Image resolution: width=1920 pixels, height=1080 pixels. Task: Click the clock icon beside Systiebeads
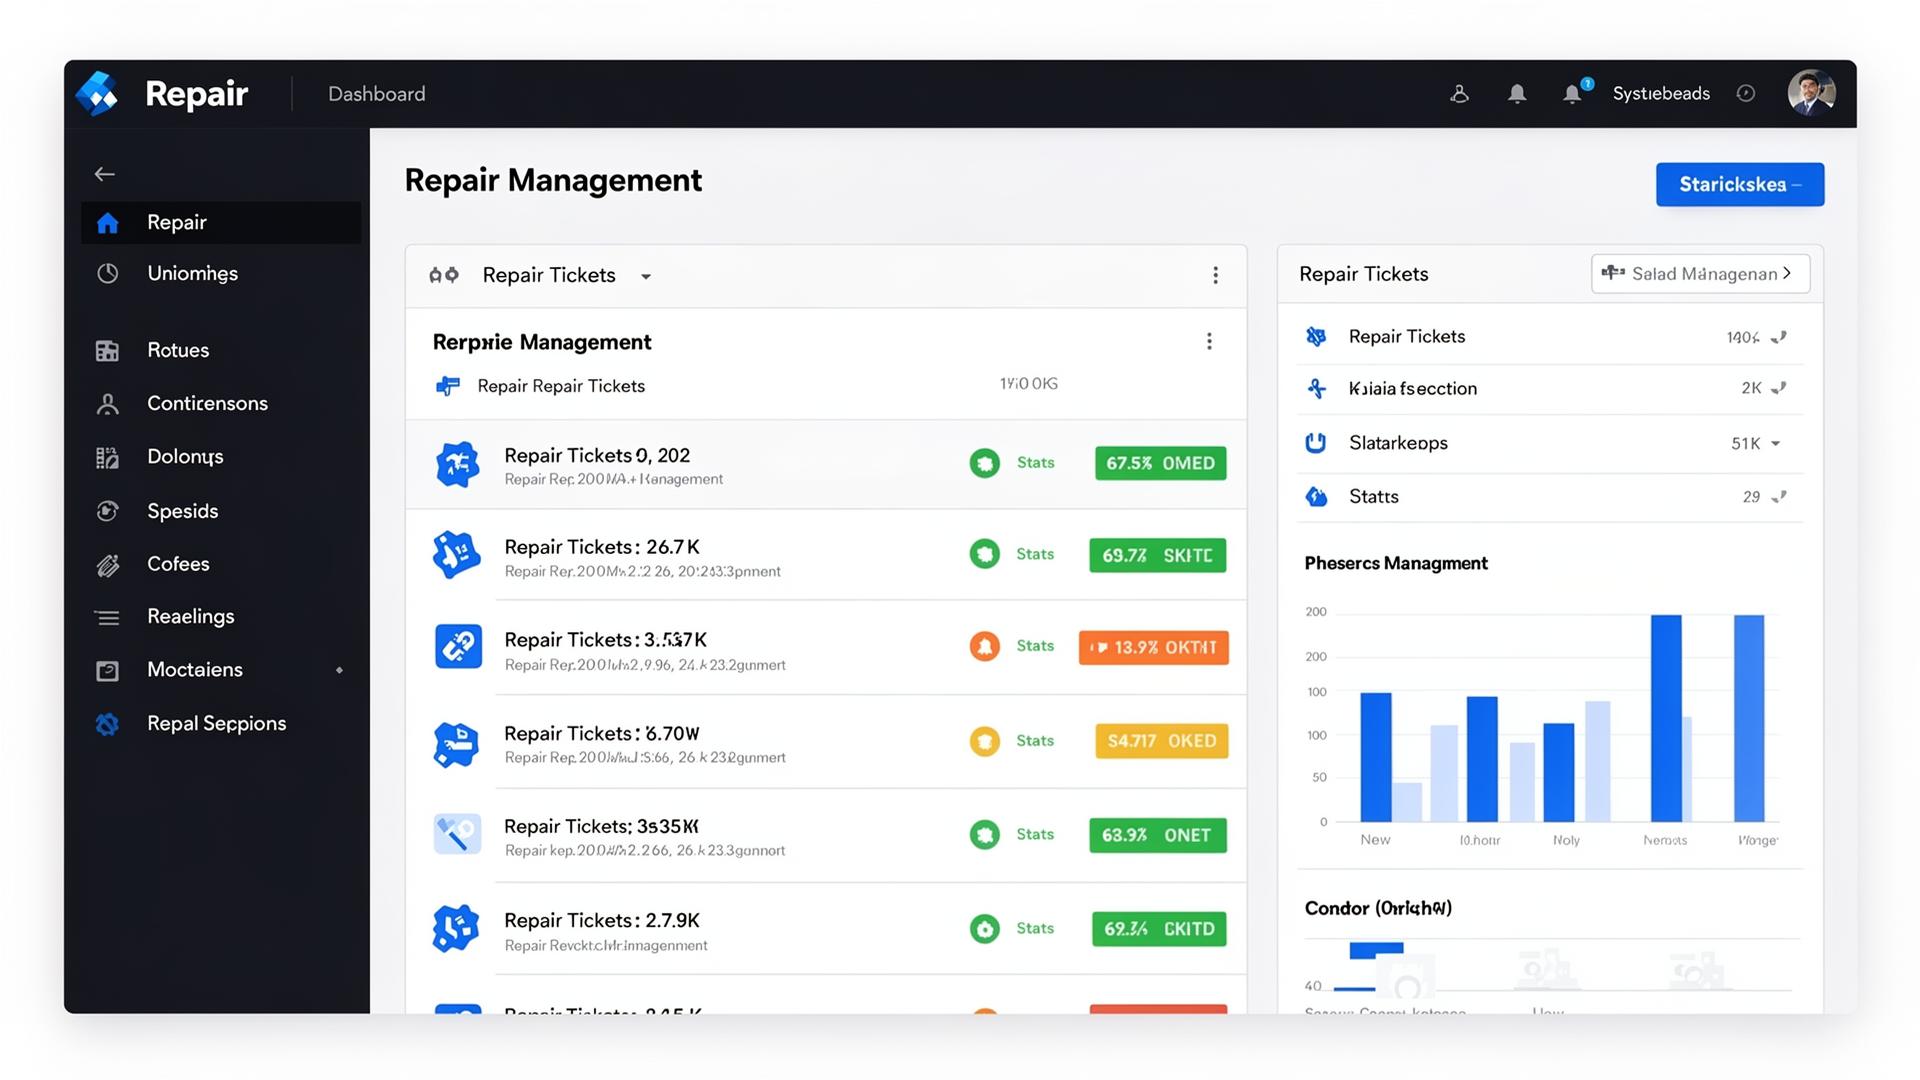click(1746, 93)
